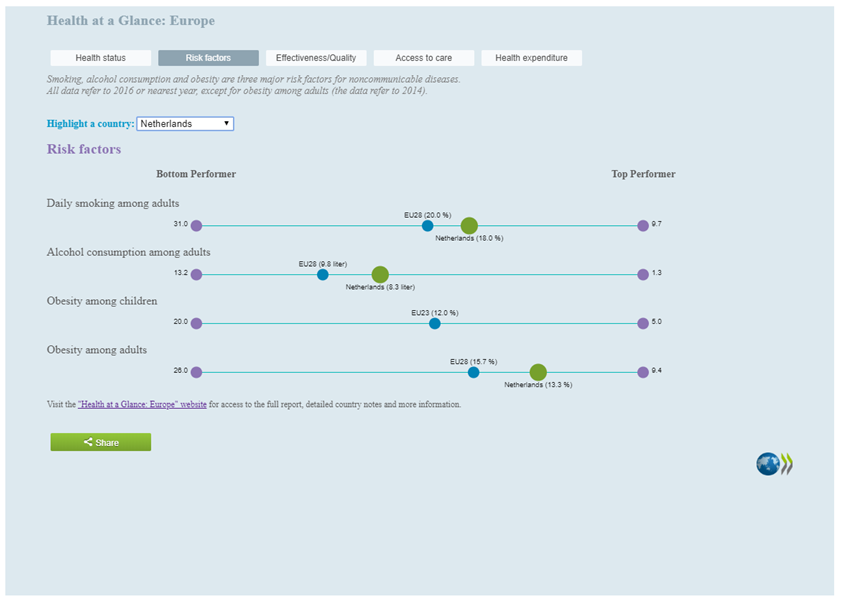Click Netherlands green dot on daily smoking
This screenshot has height=608, width=845.
[x=469, y=226]
